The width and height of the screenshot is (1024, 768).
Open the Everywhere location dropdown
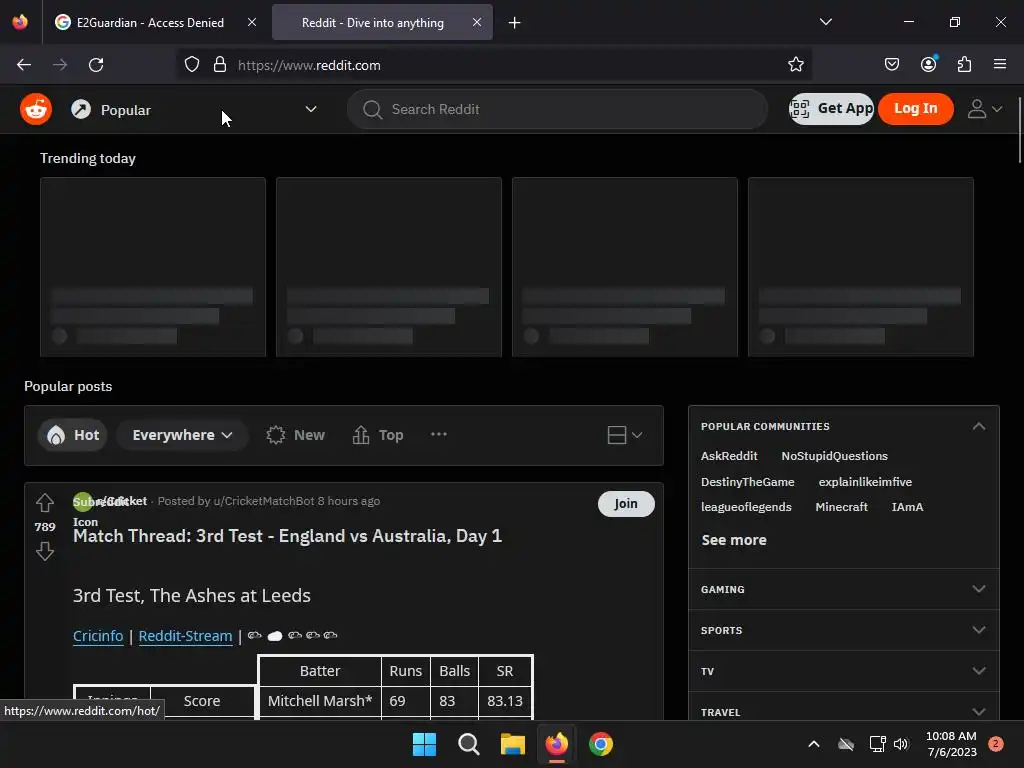(182, 435)
